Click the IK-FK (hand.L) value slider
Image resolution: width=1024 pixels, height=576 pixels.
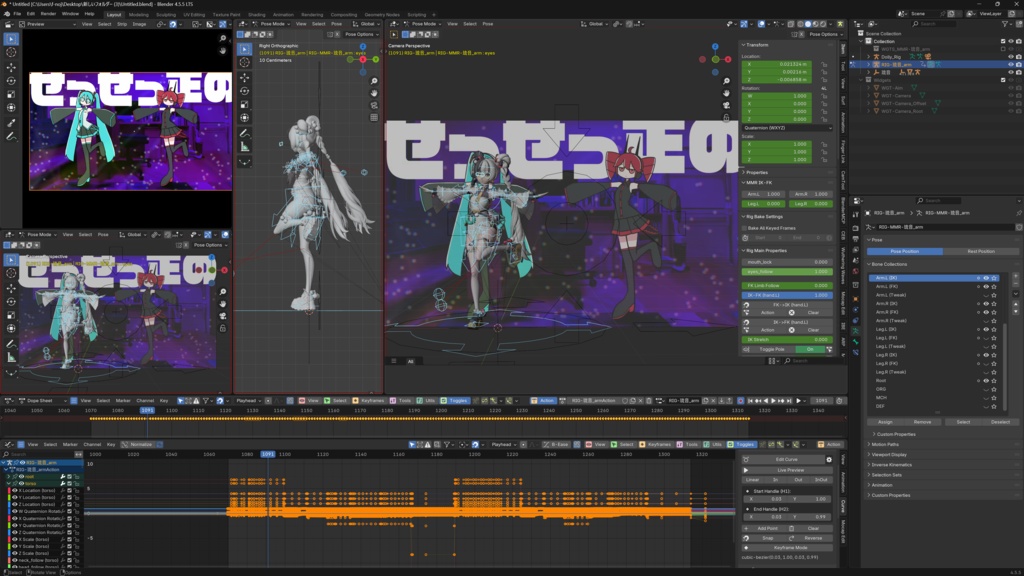788,296
